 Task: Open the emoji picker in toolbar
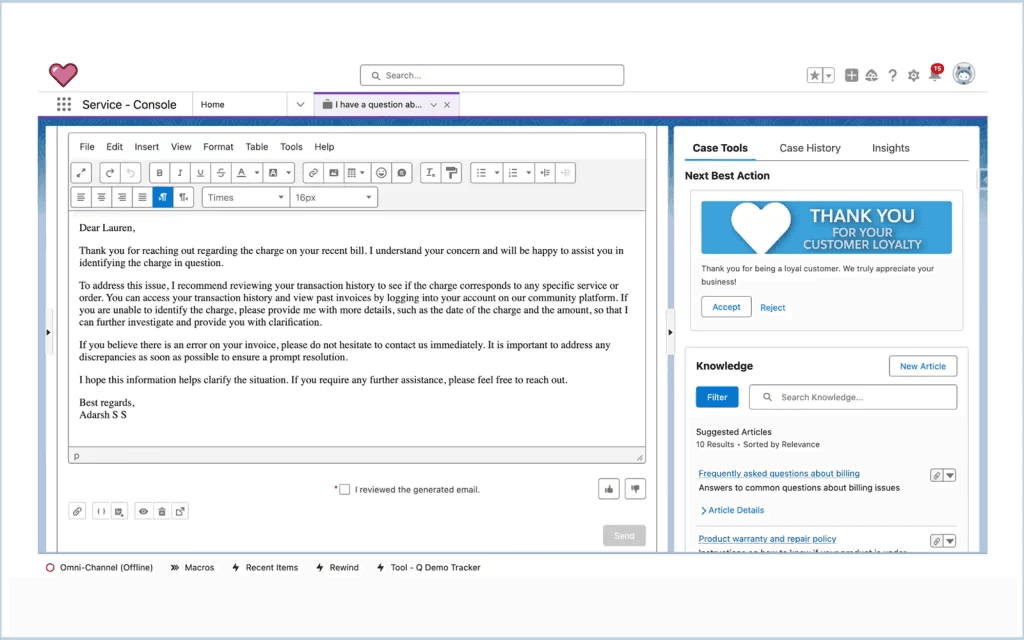(x=381, y=173)
